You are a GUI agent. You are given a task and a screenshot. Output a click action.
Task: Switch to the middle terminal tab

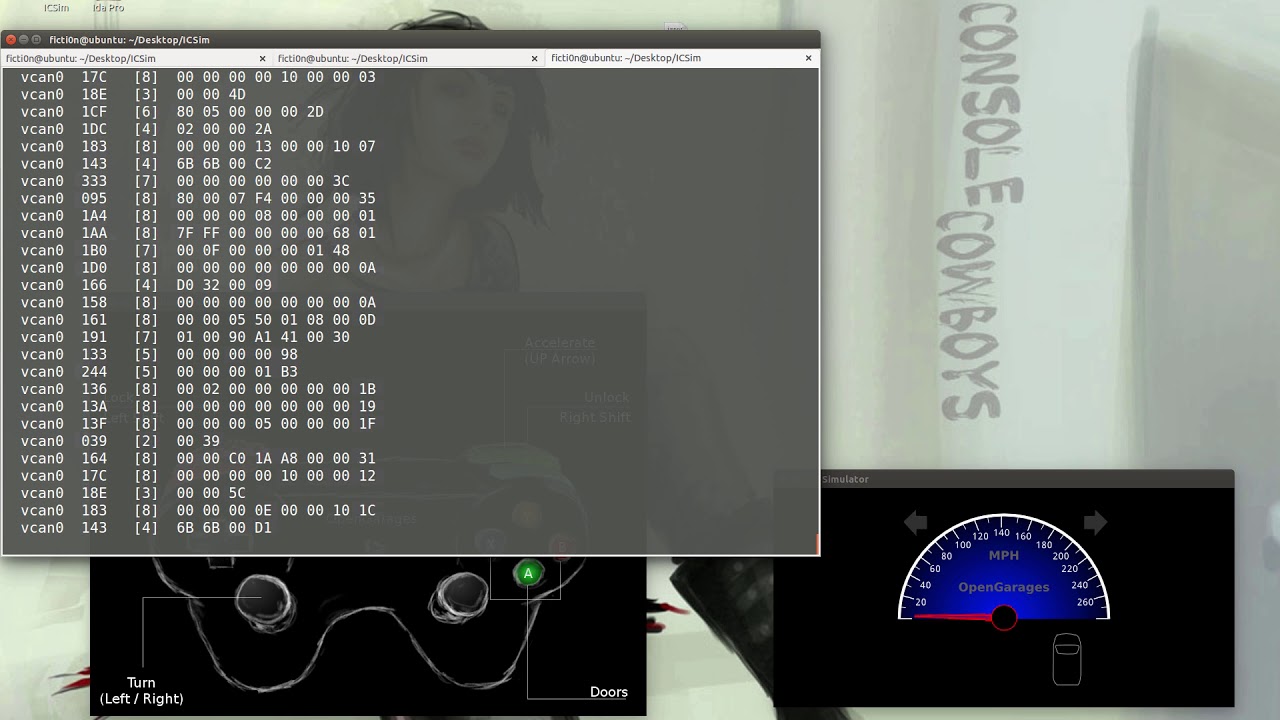tap(410, 58)
